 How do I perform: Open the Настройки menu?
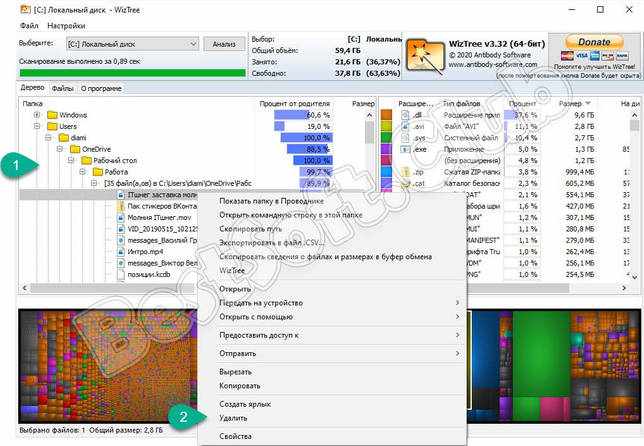[x=66, y=26]
